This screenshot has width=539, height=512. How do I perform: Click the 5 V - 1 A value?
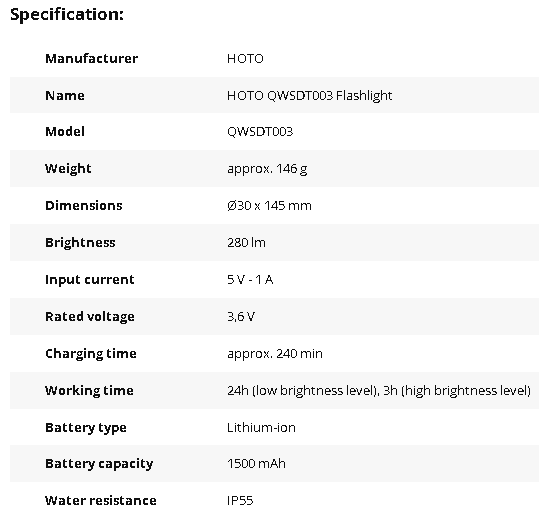pos(250,280)
